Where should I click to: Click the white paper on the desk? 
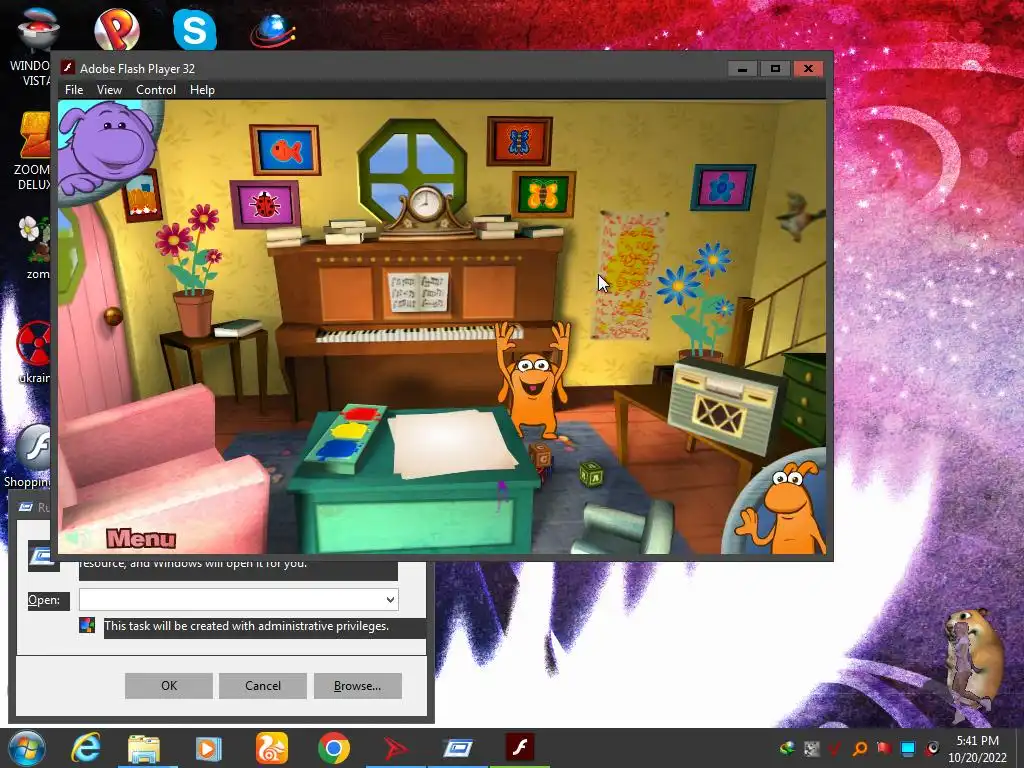click(x=451, y=443)
